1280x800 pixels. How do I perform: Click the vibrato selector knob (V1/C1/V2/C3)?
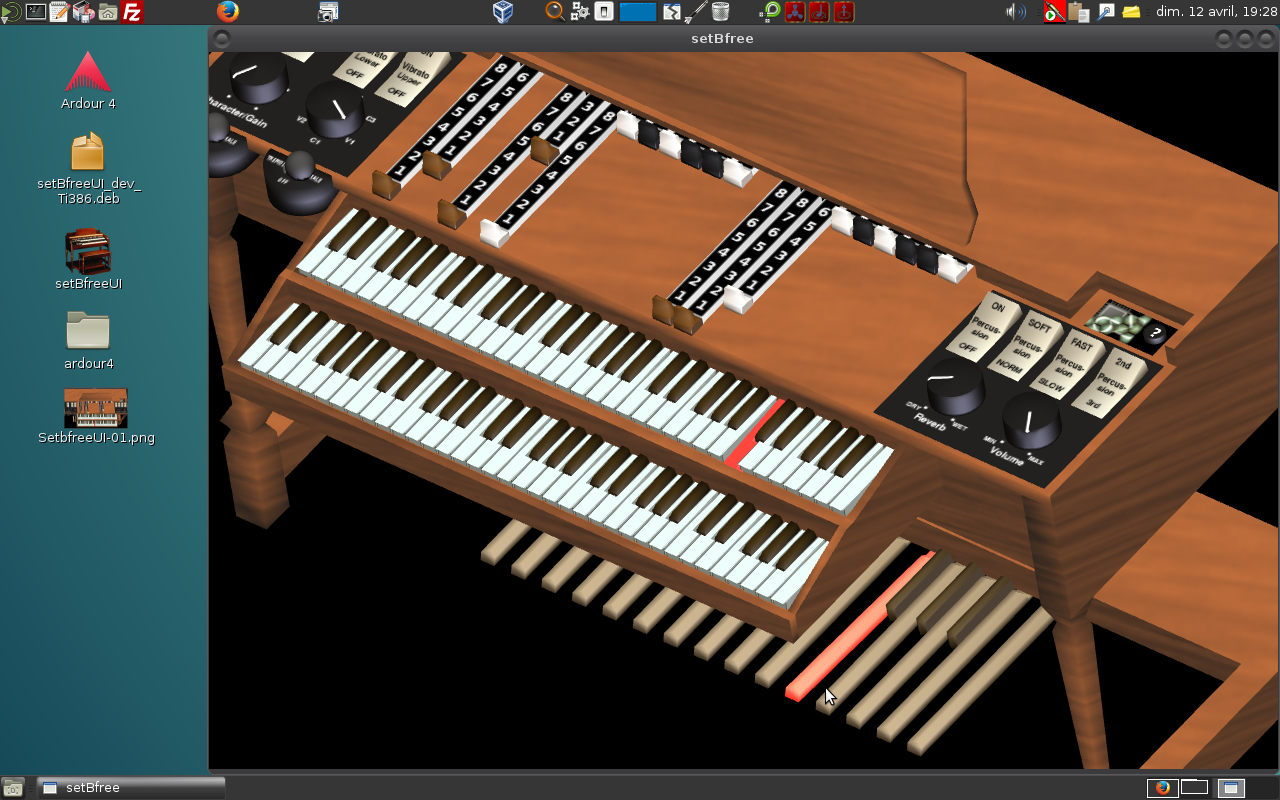pyautogui.click(x=336, y=109)
